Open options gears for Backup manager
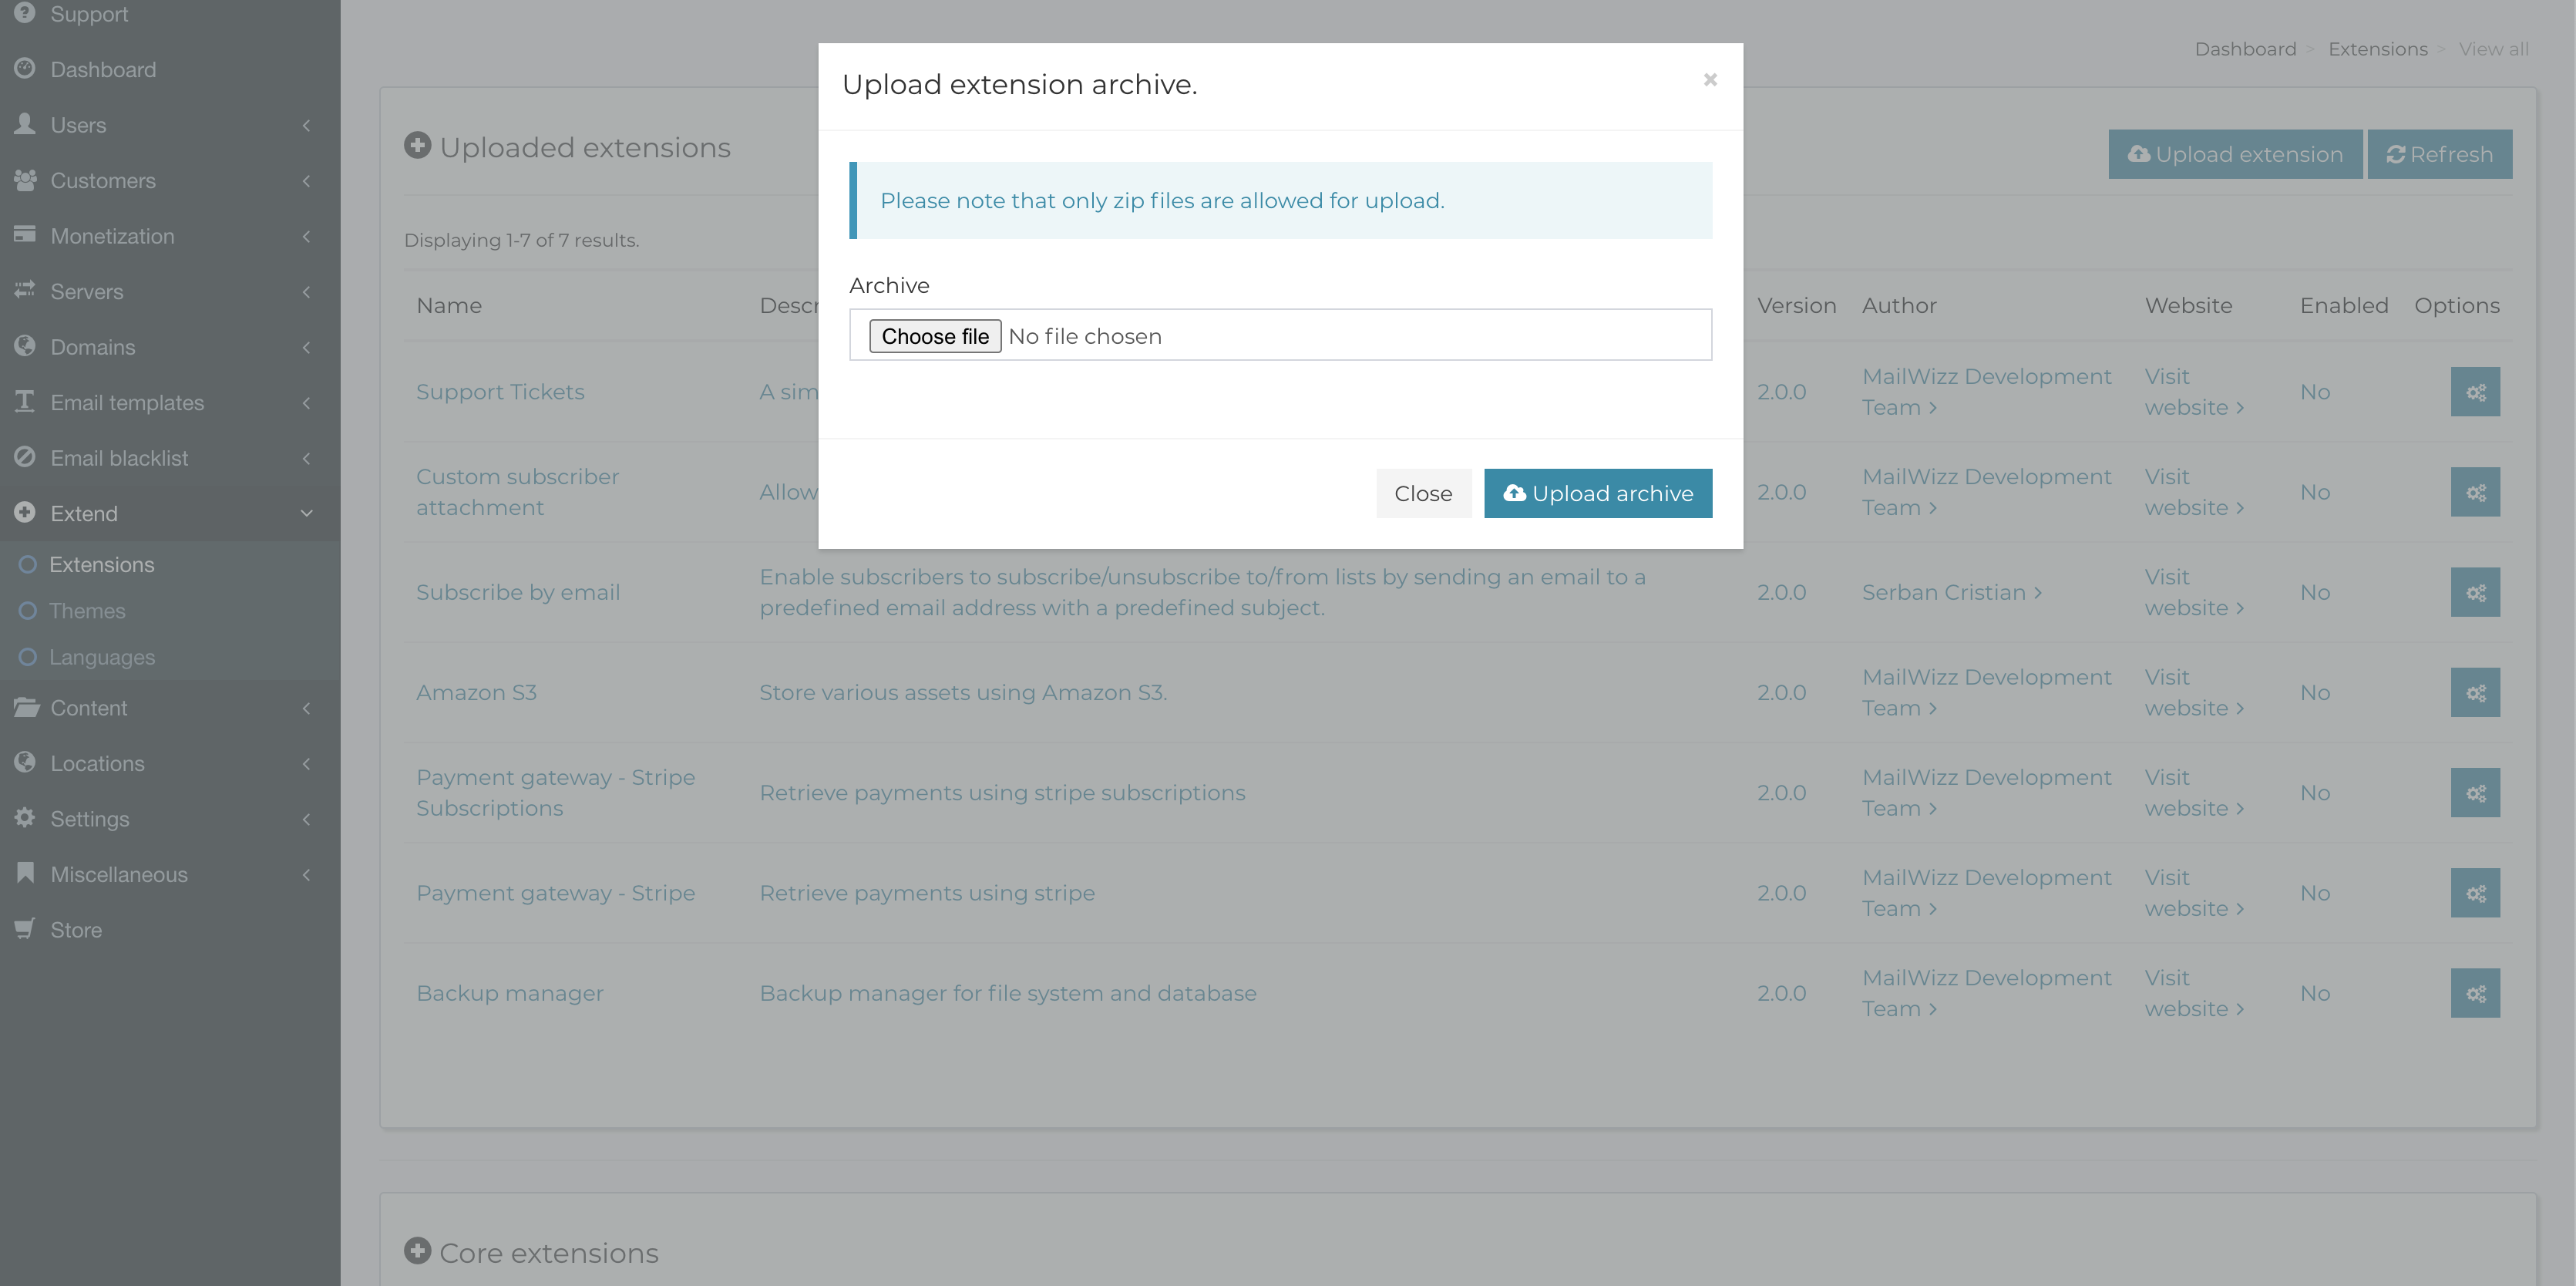This screenshot has width=2576, height=1286. click(x=2475, y=993)
